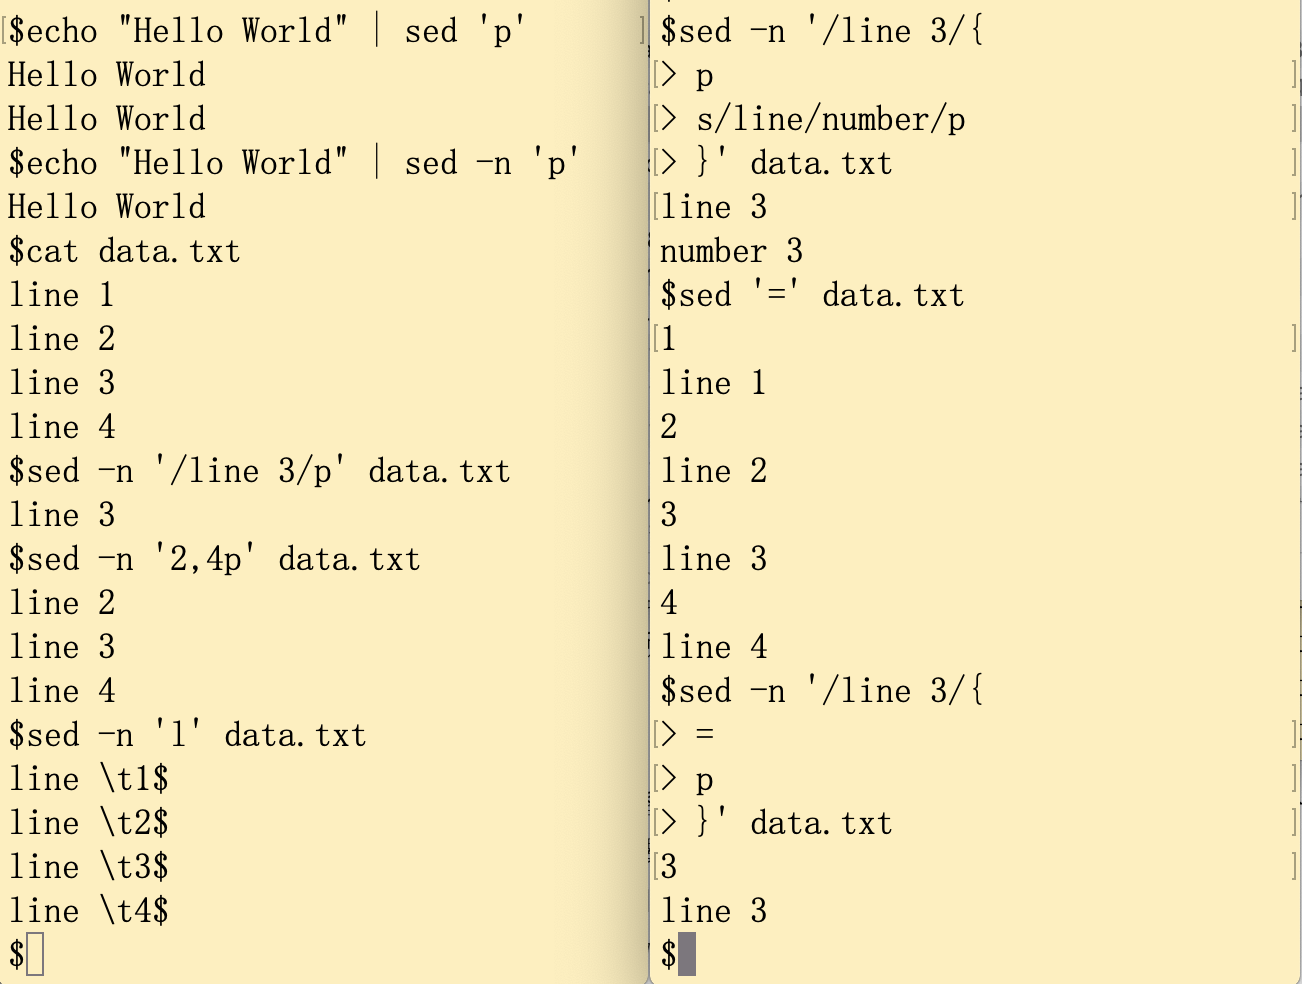Click the first echo Hello World sed 'p' command

(267, 31)
